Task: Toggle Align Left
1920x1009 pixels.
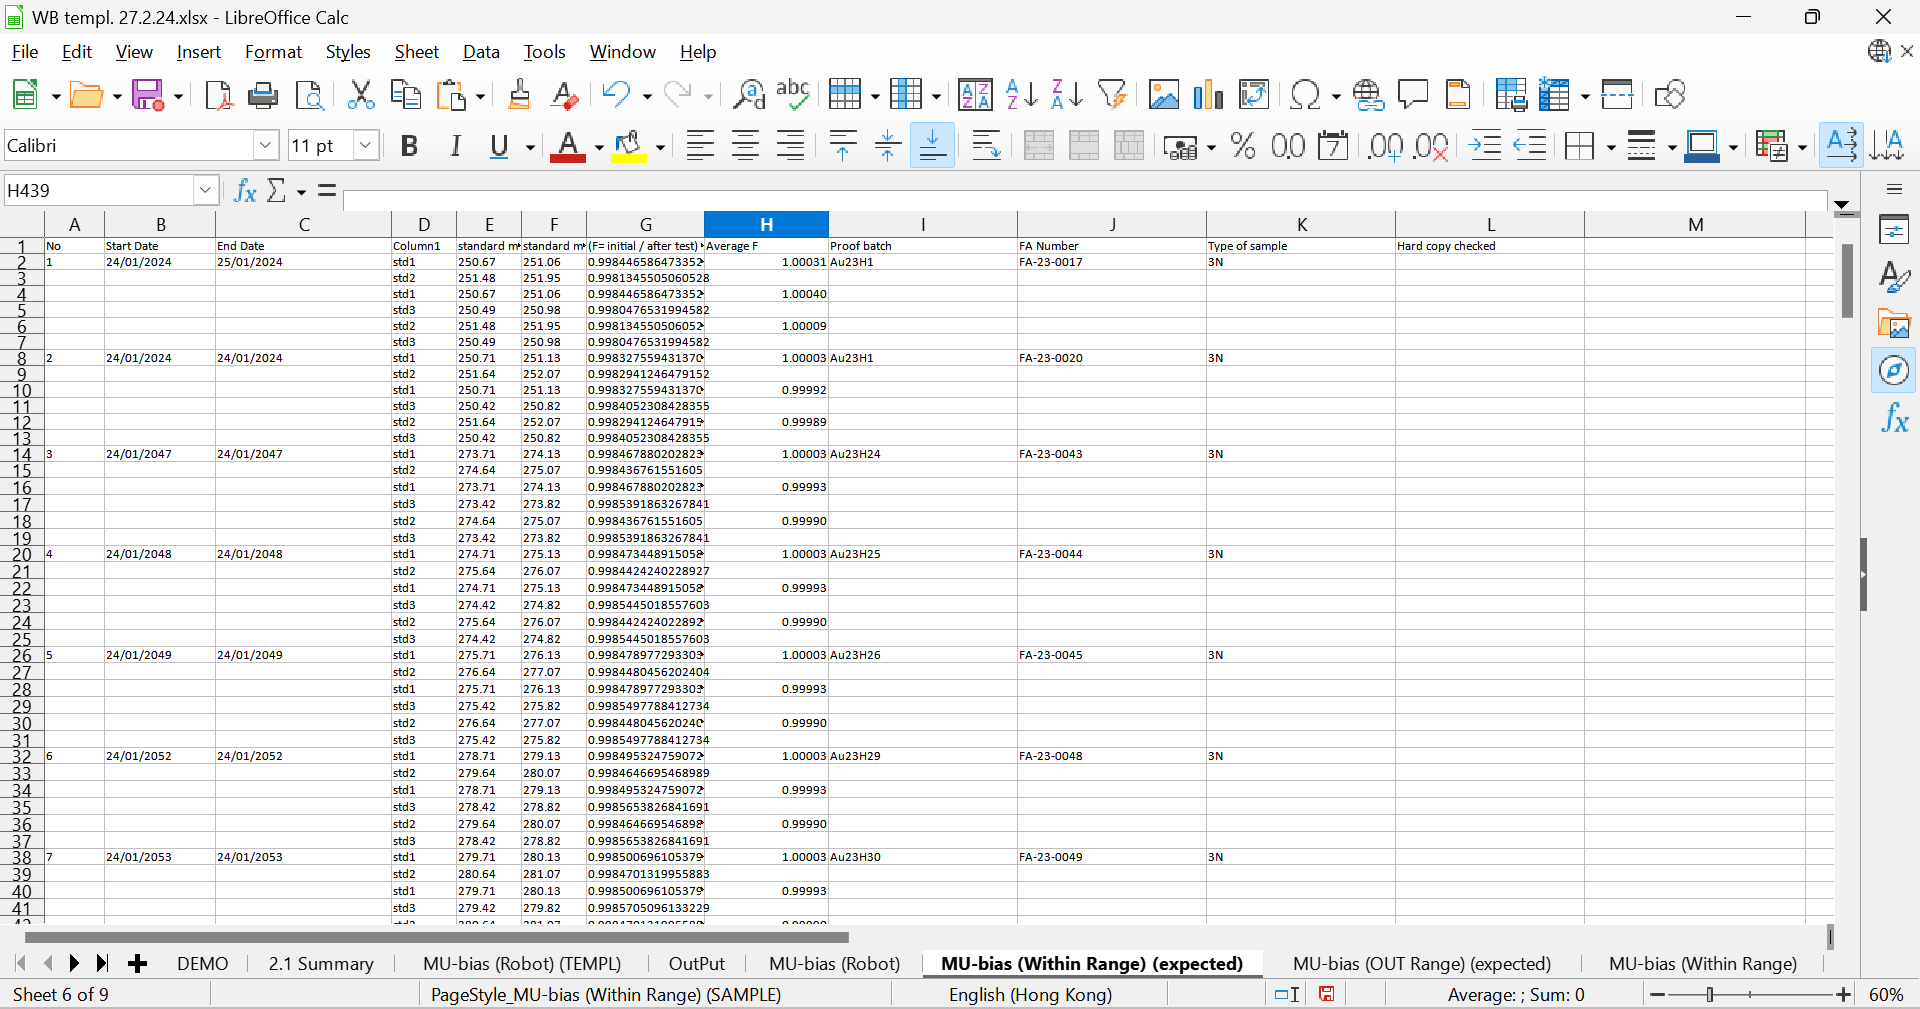Action: pos(700,146)
